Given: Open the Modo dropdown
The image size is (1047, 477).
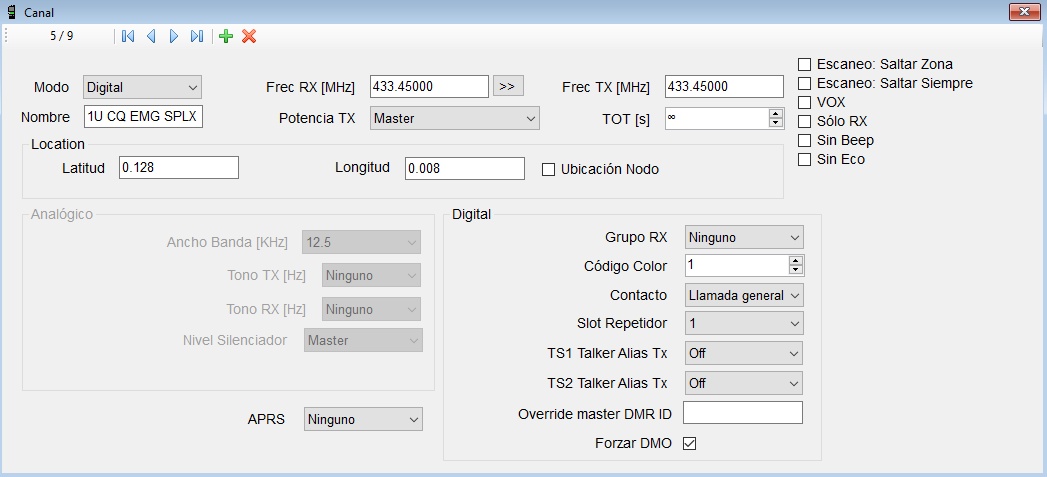Looking at the screenshot, I should 143,87.
